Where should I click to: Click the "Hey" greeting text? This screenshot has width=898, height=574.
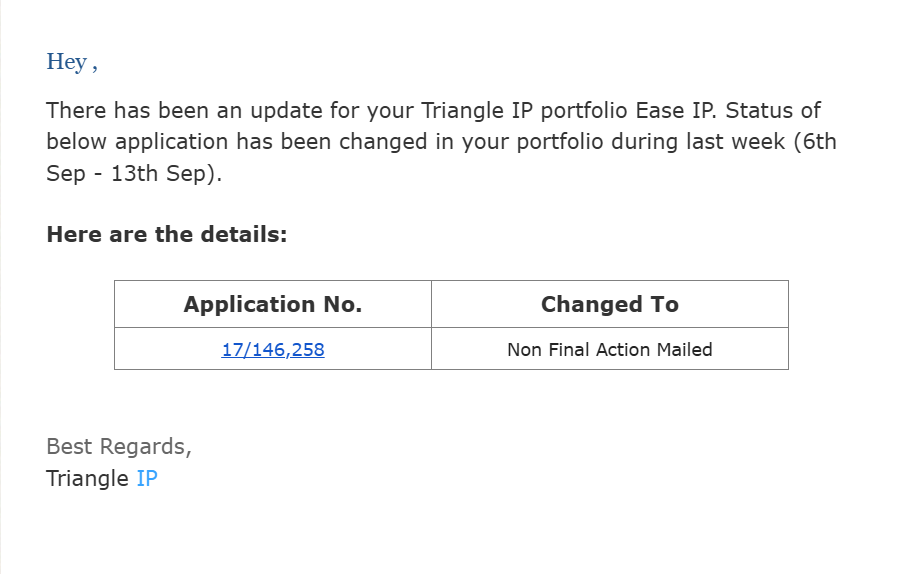pyautogui.click(x=67, y=62)
